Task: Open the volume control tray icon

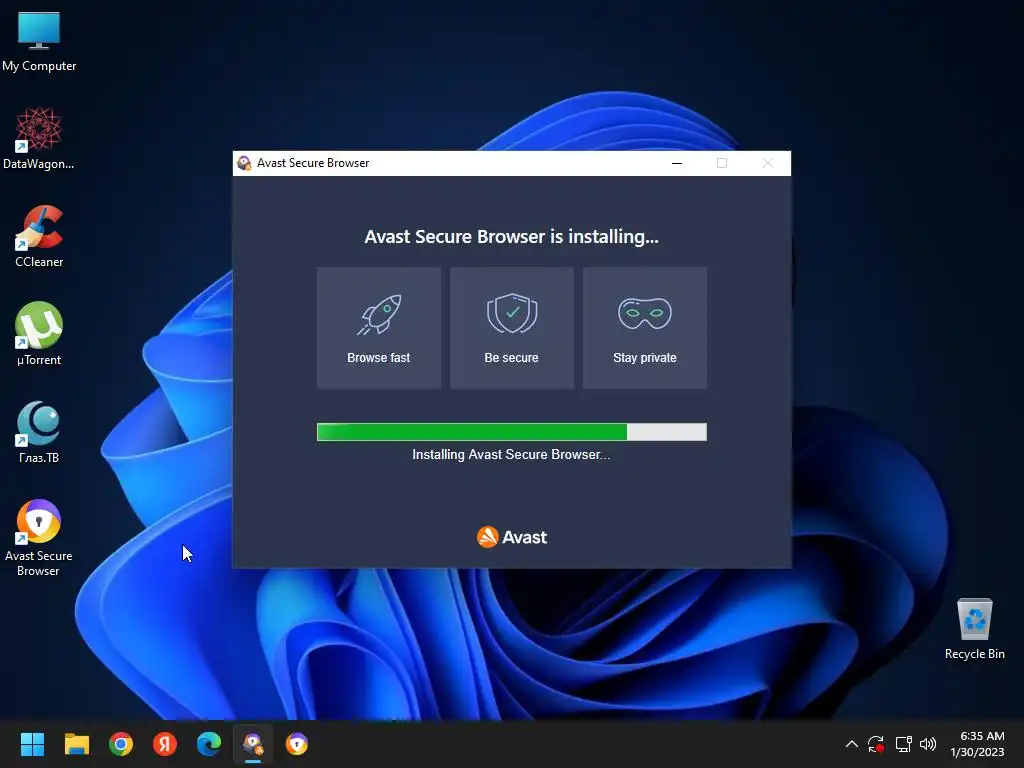Action: 928,744
